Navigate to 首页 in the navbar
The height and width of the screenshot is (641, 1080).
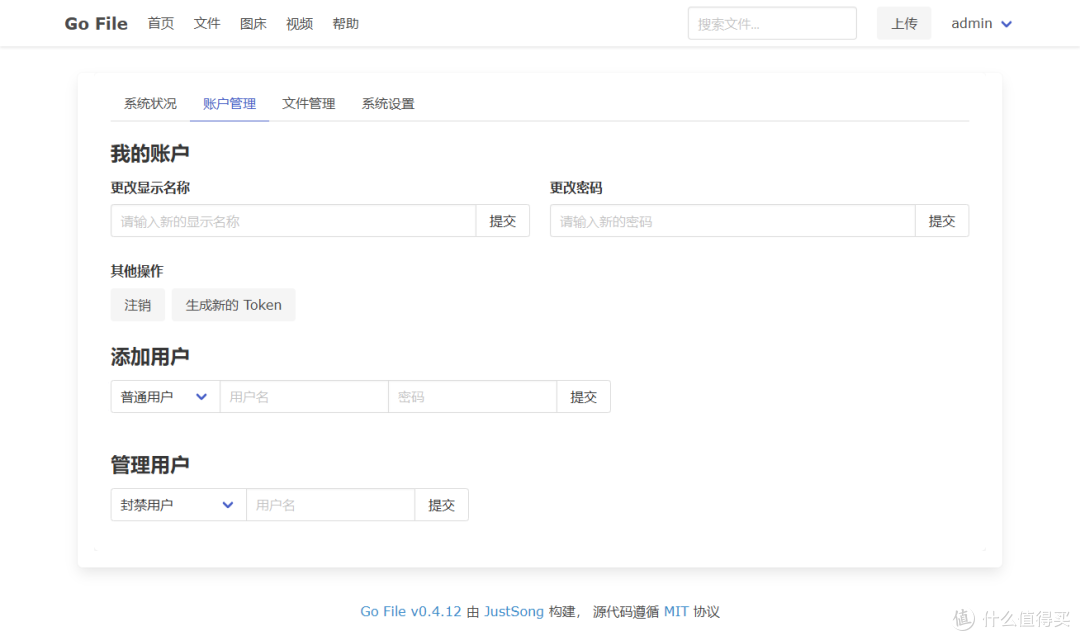click(160, 23)
